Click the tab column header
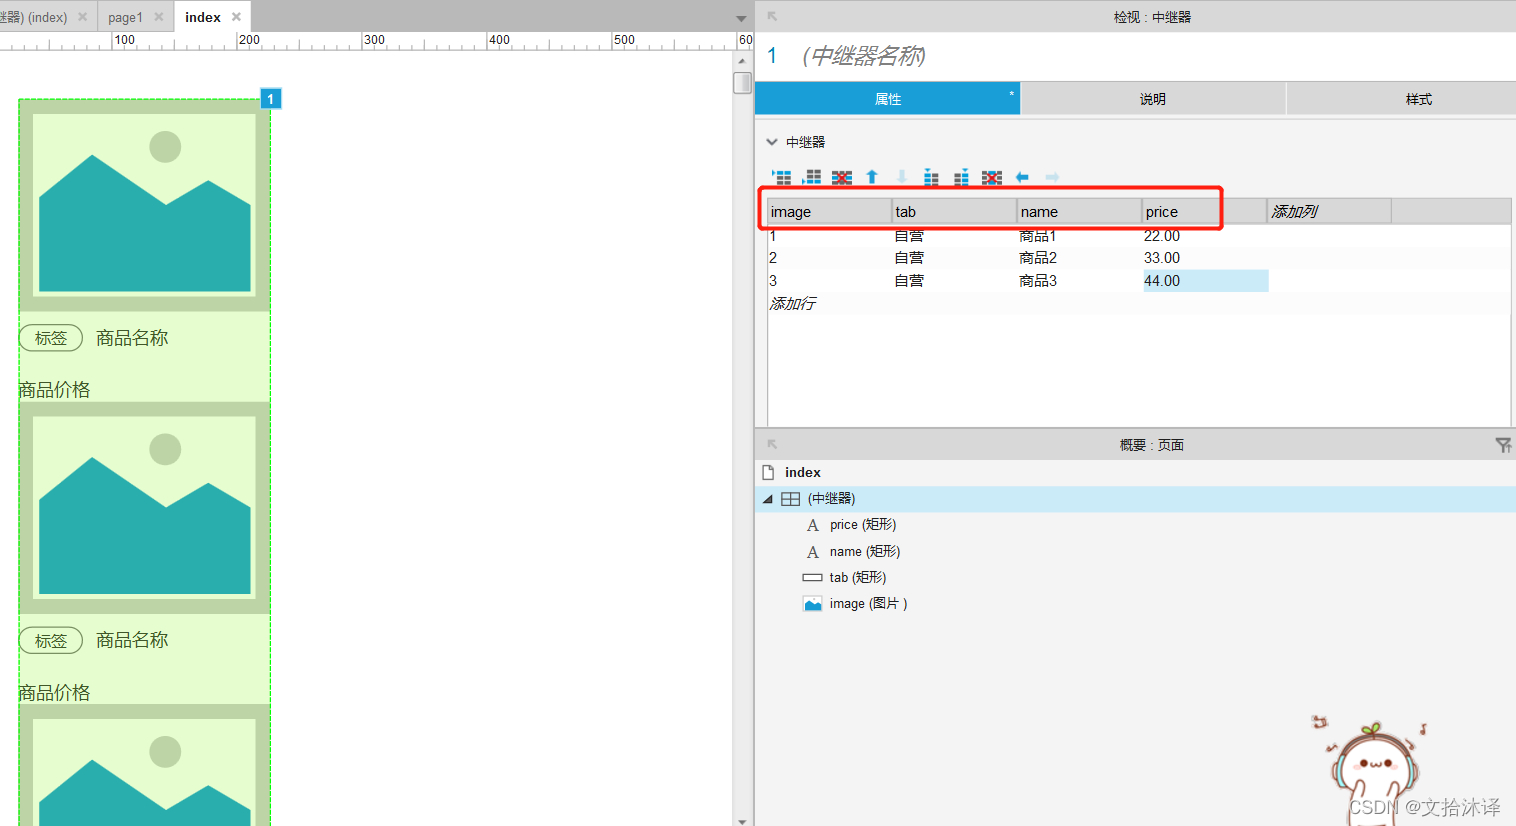The height and width of the screenshot is (826, 1516). 954,211
